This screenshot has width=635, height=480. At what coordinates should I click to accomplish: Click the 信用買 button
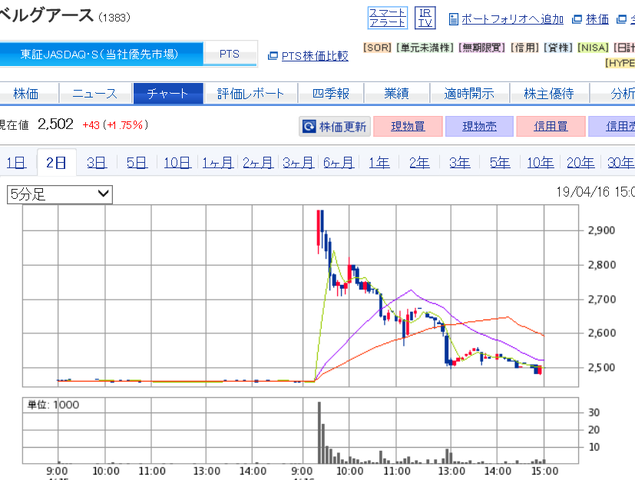[551, 126]
